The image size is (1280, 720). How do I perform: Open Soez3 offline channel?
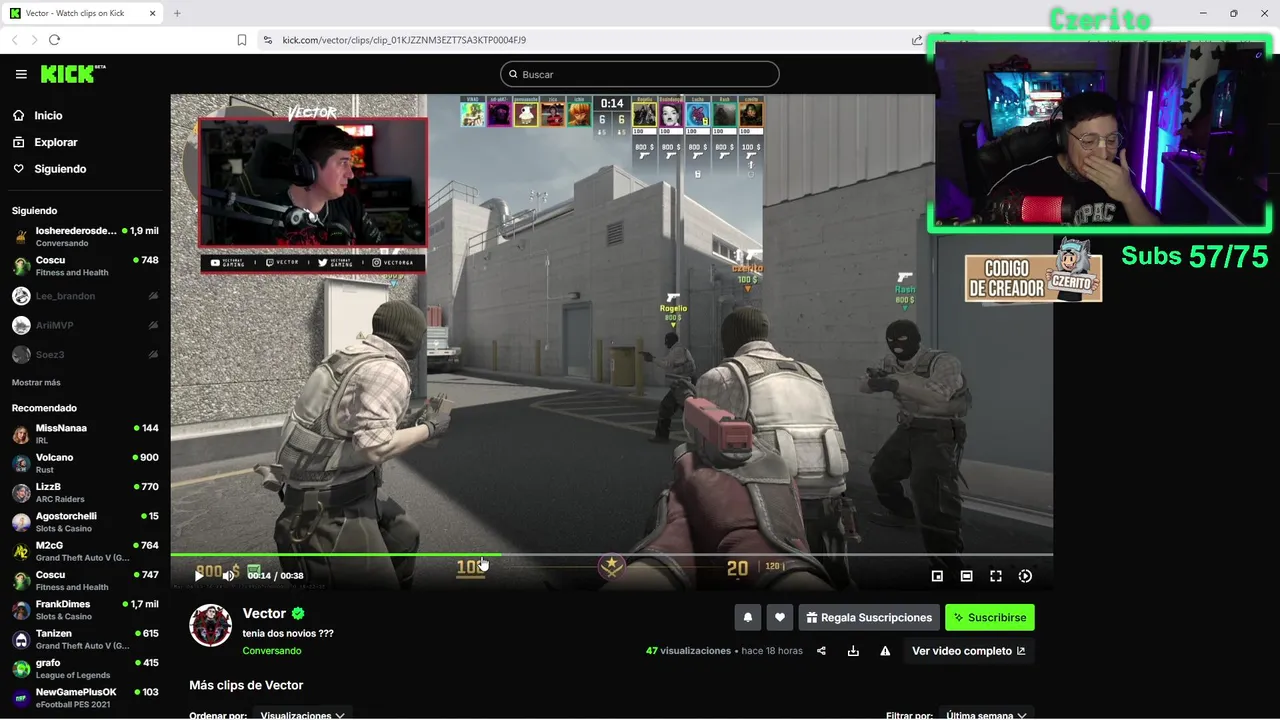pyautogui.click(x=85, y=354)
